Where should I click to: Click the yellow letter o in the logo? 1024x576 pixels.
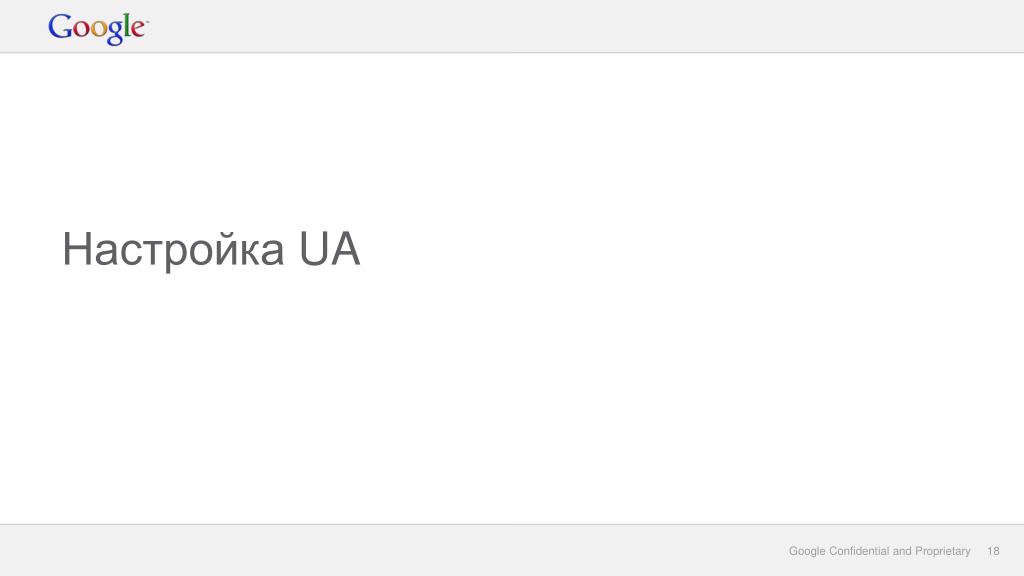coord(98,29)
